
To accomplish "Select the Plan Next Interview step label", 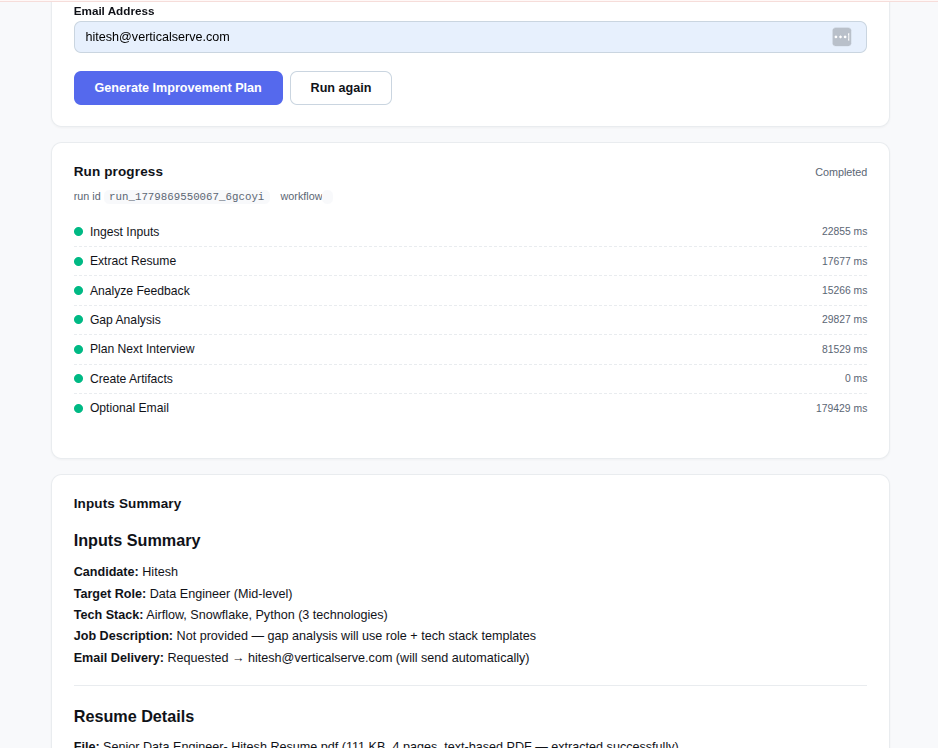I will point(142,349).
